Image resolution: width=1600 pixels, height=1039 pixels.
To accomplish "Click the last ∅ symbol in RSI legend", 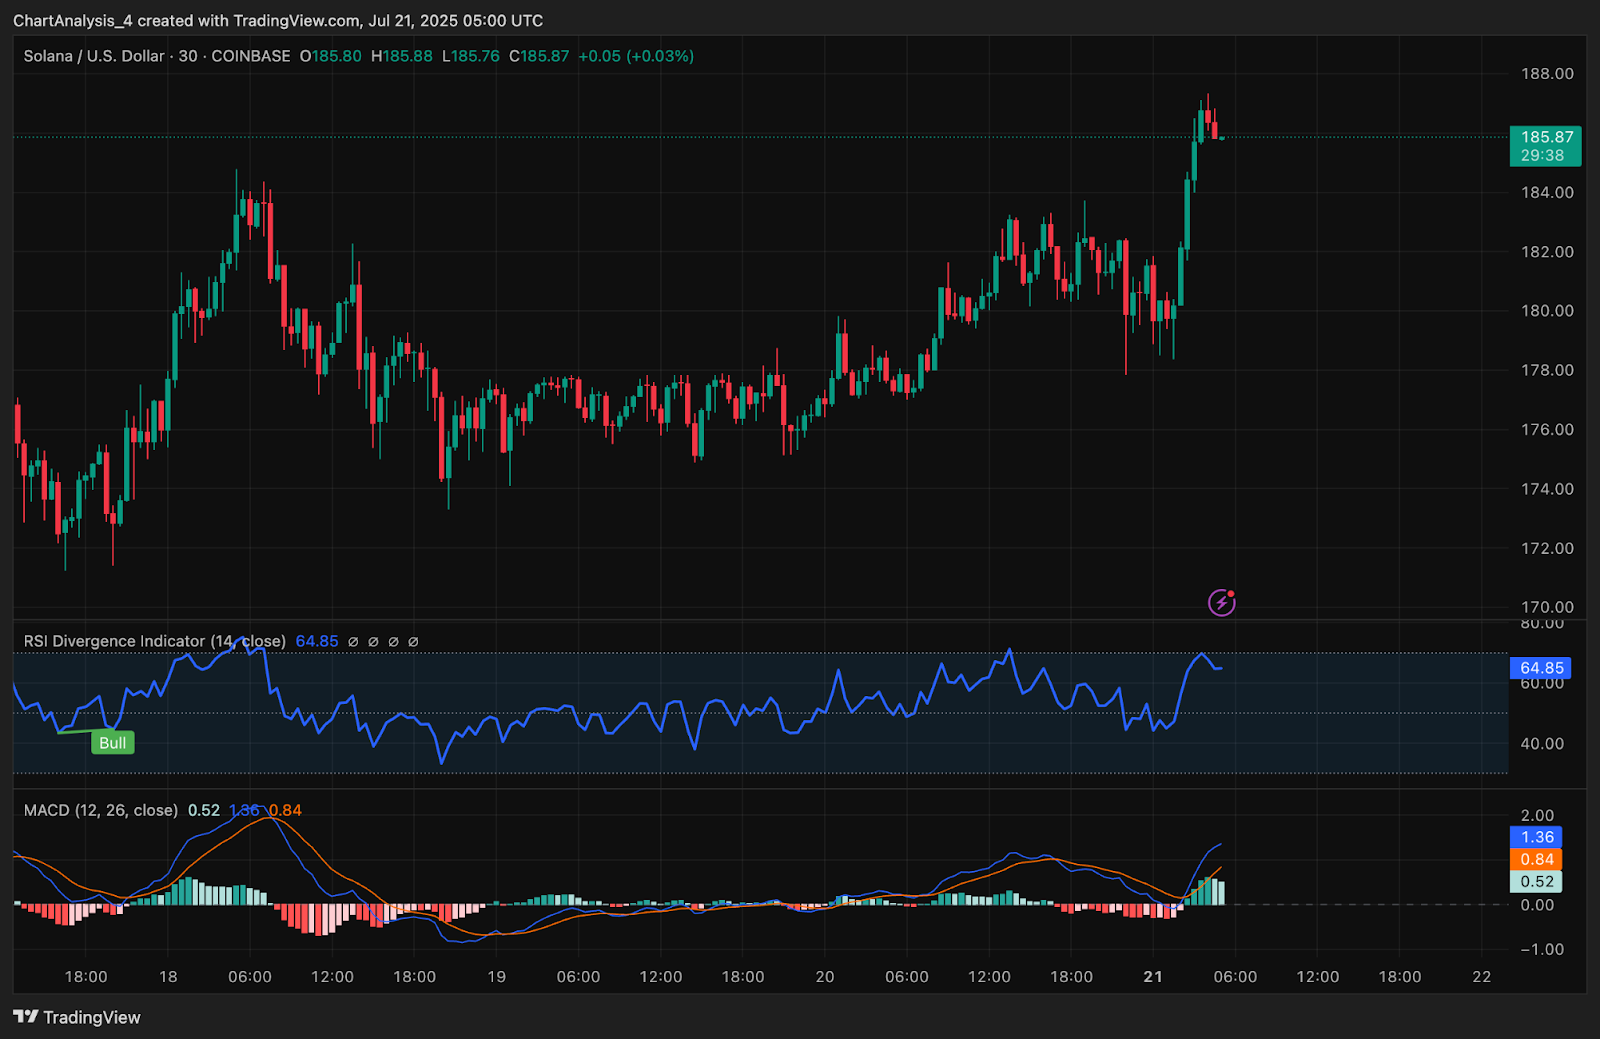I will (x=413, y=641).
